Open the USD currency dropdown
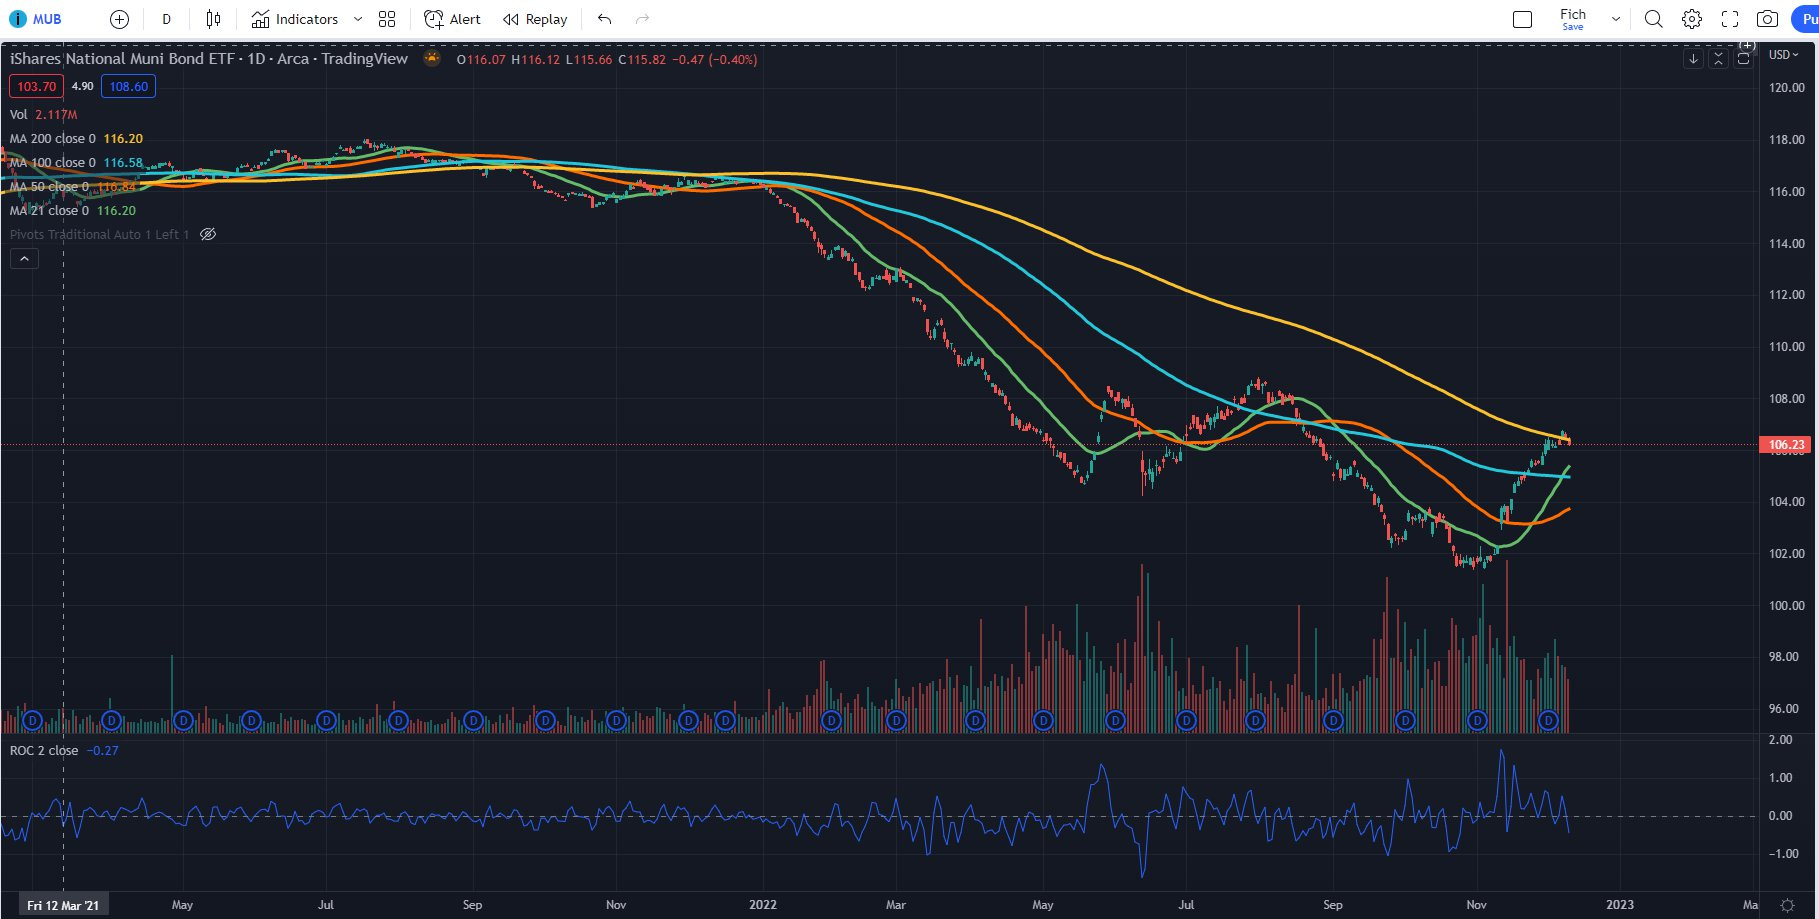This screenshot has width=1819, height=919. coord(1783,55)
